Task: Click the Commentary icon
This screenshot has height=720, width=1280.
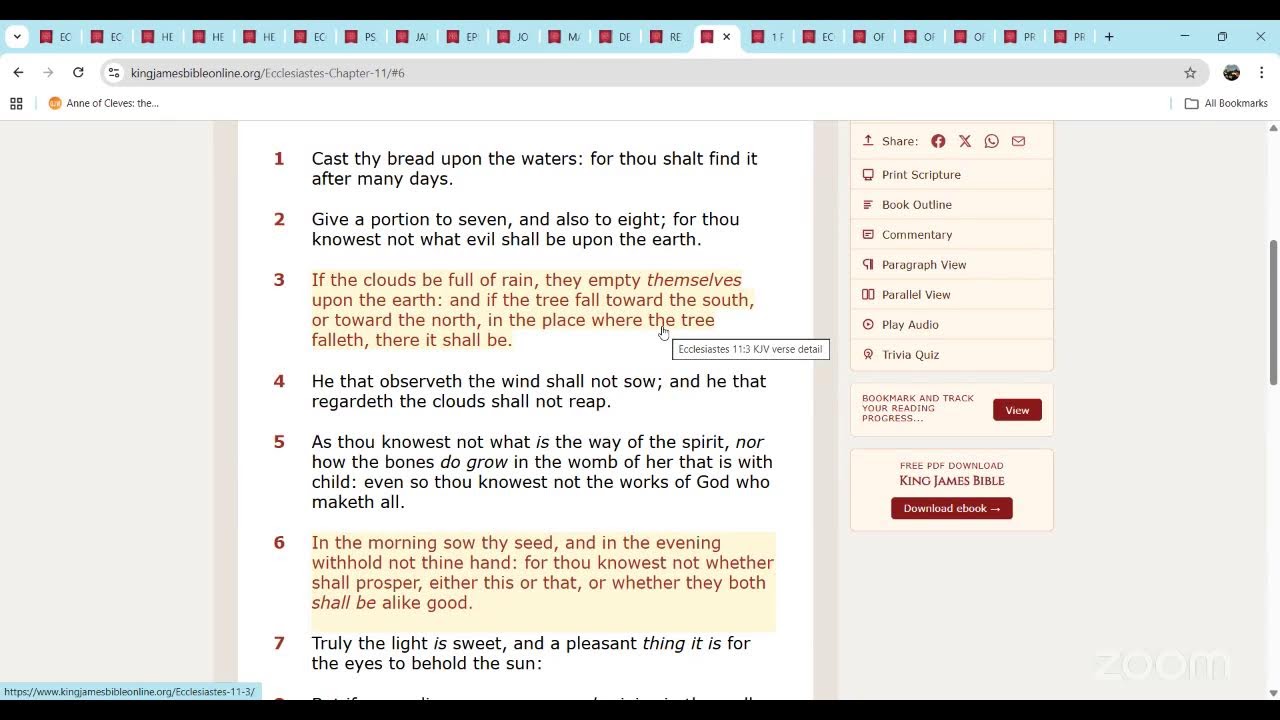Action: click(x=868, y=234)
